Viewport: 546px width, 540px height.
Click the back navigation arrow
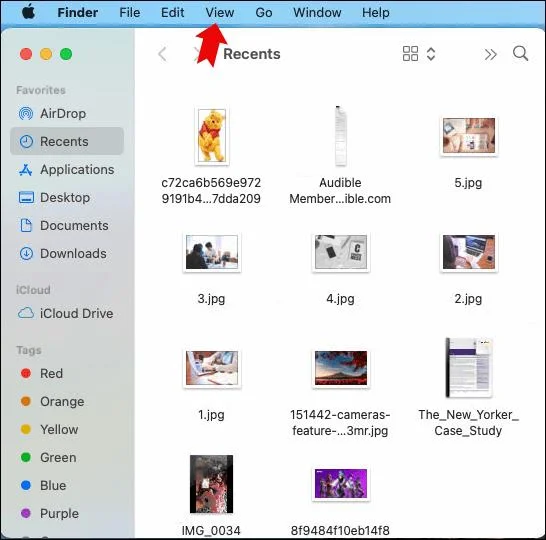point(162,54)
